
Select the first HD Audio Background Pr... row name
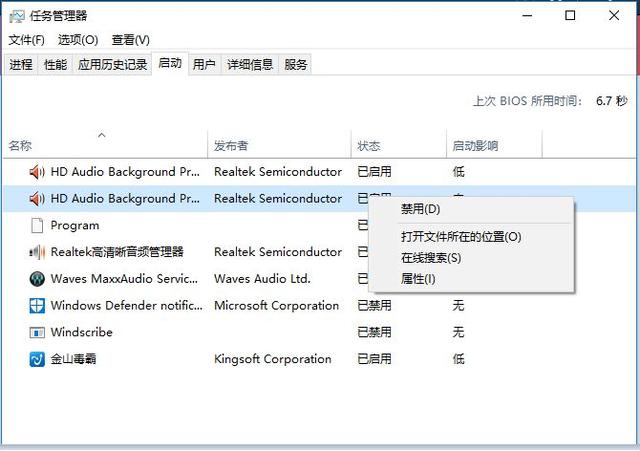[x=125, y=172]
